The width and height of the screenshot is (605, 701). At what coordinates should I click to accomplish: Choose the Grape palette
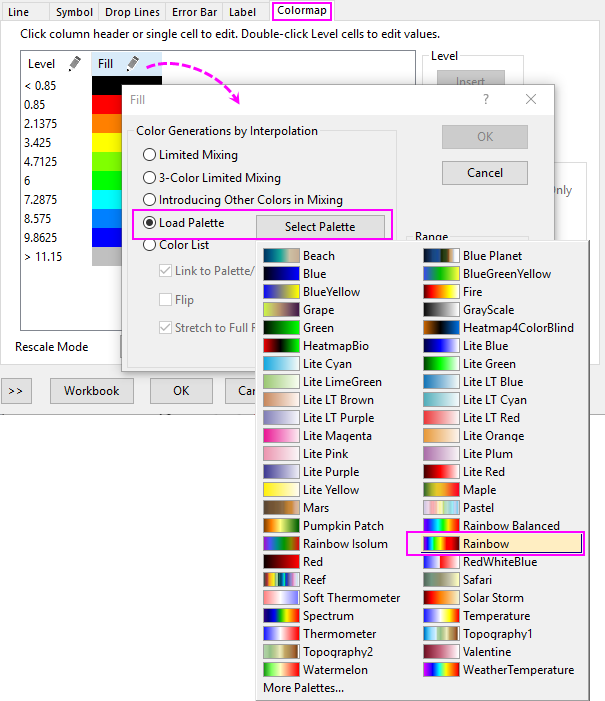tap(299, 310)
